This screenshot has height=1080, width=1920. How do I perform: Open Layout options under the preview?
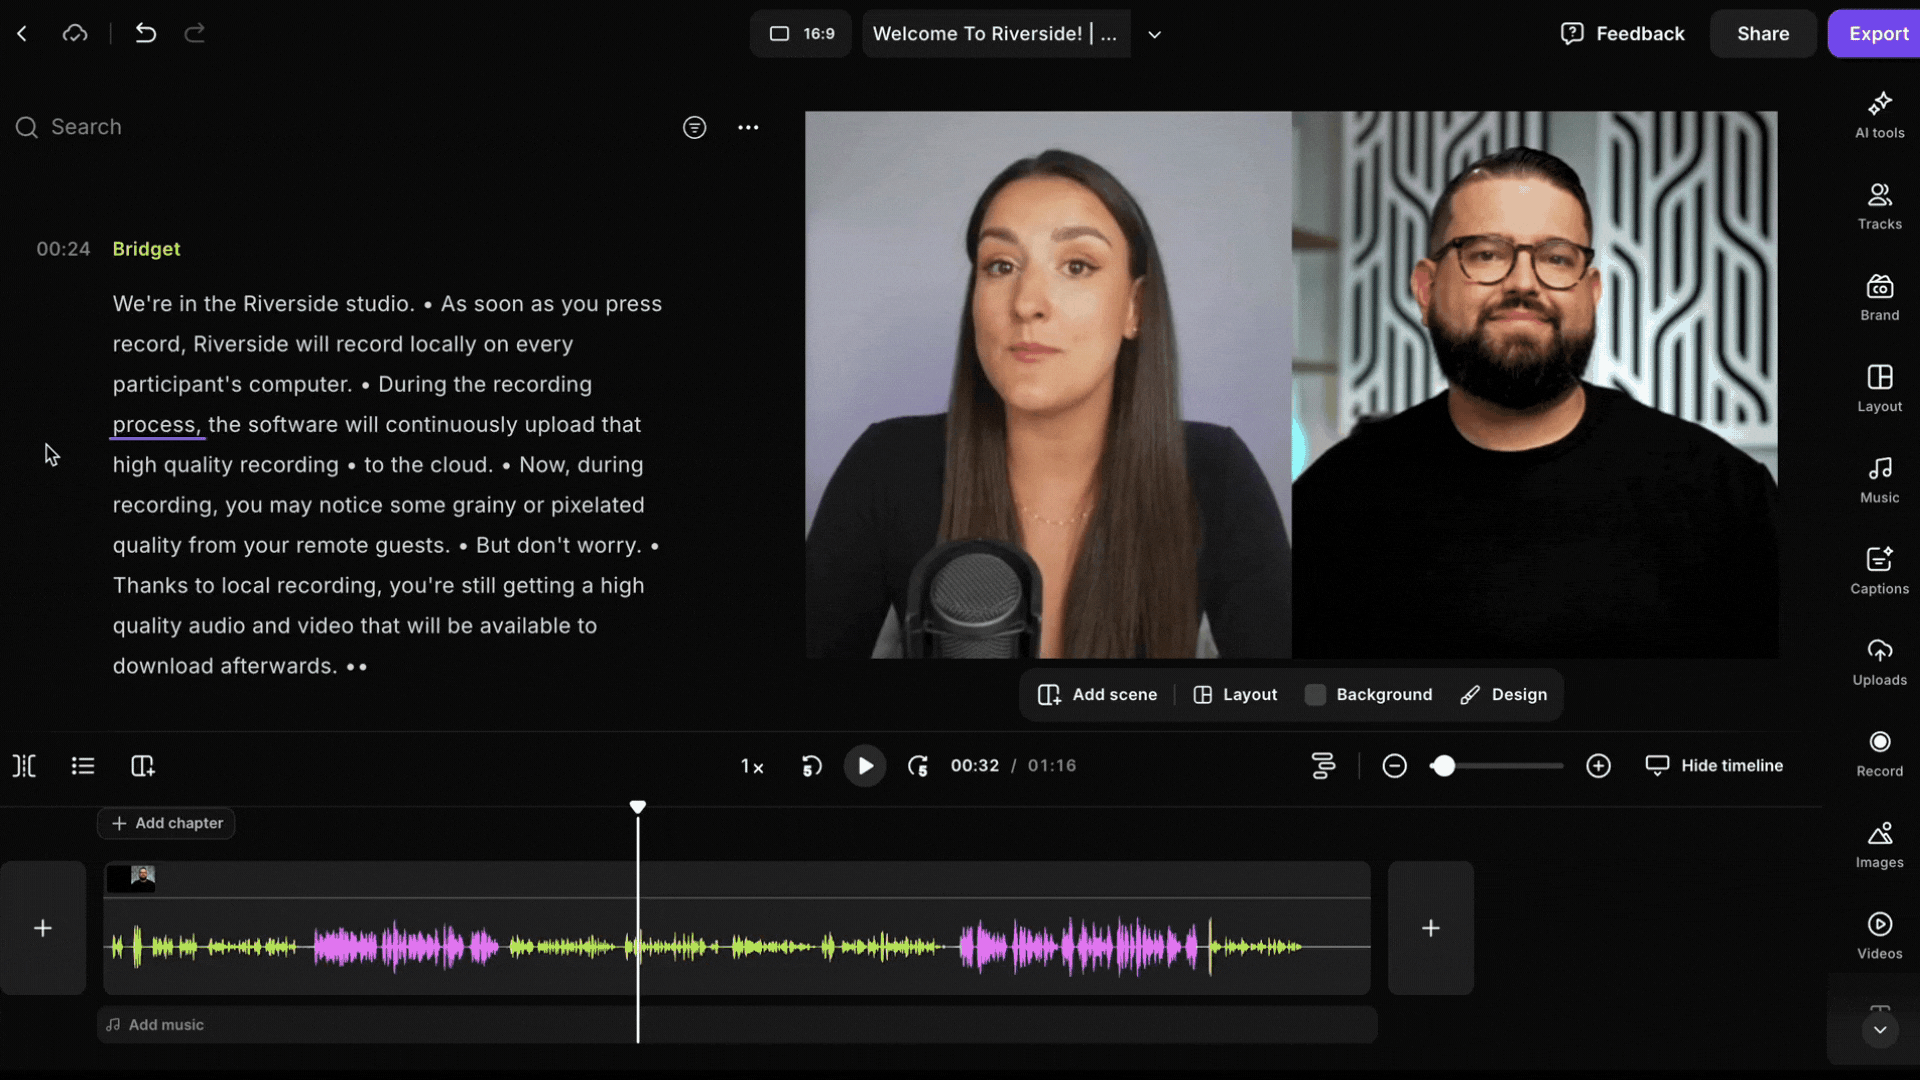pyautogui.click(x=1235, y=695)
